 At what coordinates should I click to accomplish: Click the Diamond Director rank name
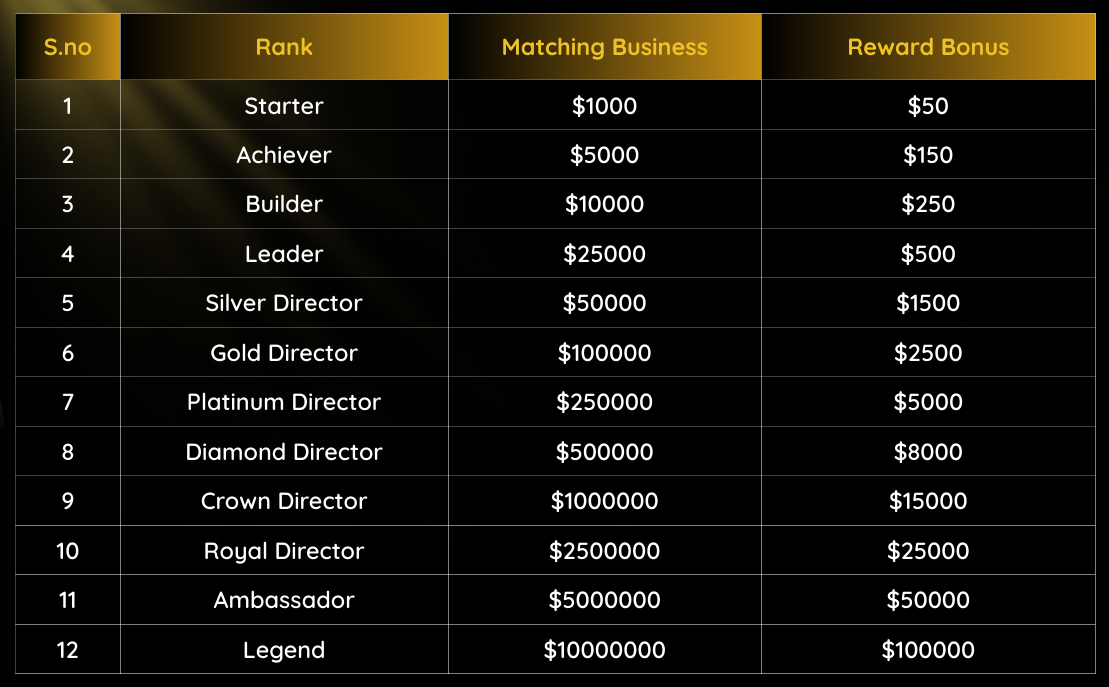tap(284, 452)
